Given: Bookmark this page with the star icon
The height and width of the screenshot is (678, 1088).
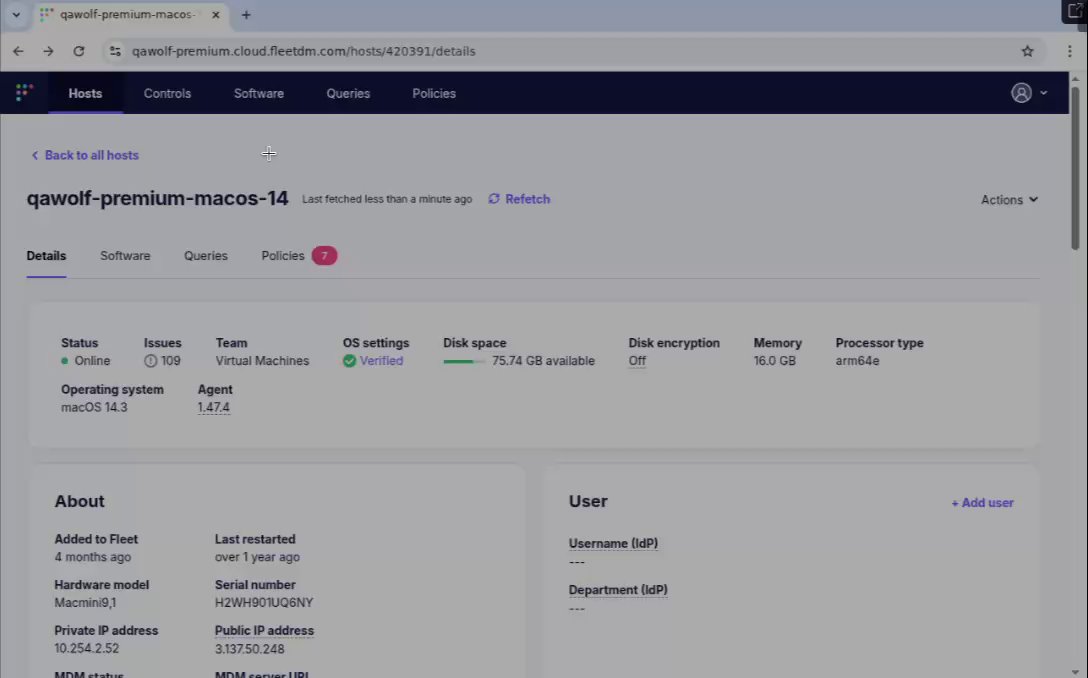Looking at the screenshot, I should pos(1027,51).
